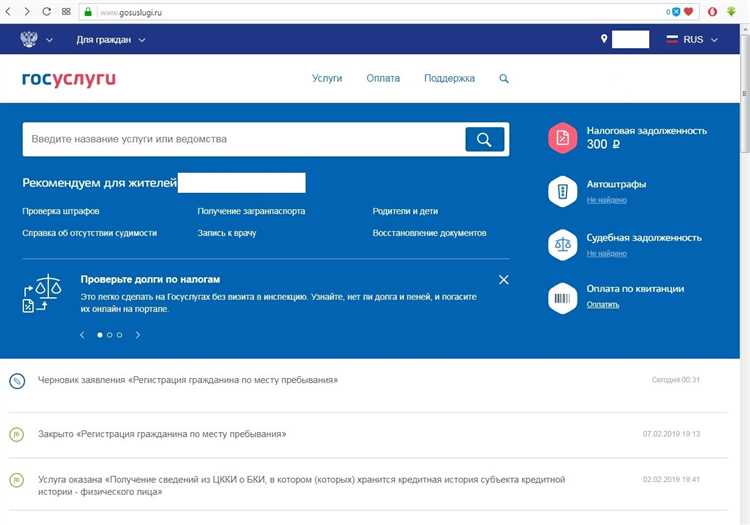Open Проверка штрафов link
This screenshot has height=525, width=750.
pyautogui.click(x=61, y=211)
